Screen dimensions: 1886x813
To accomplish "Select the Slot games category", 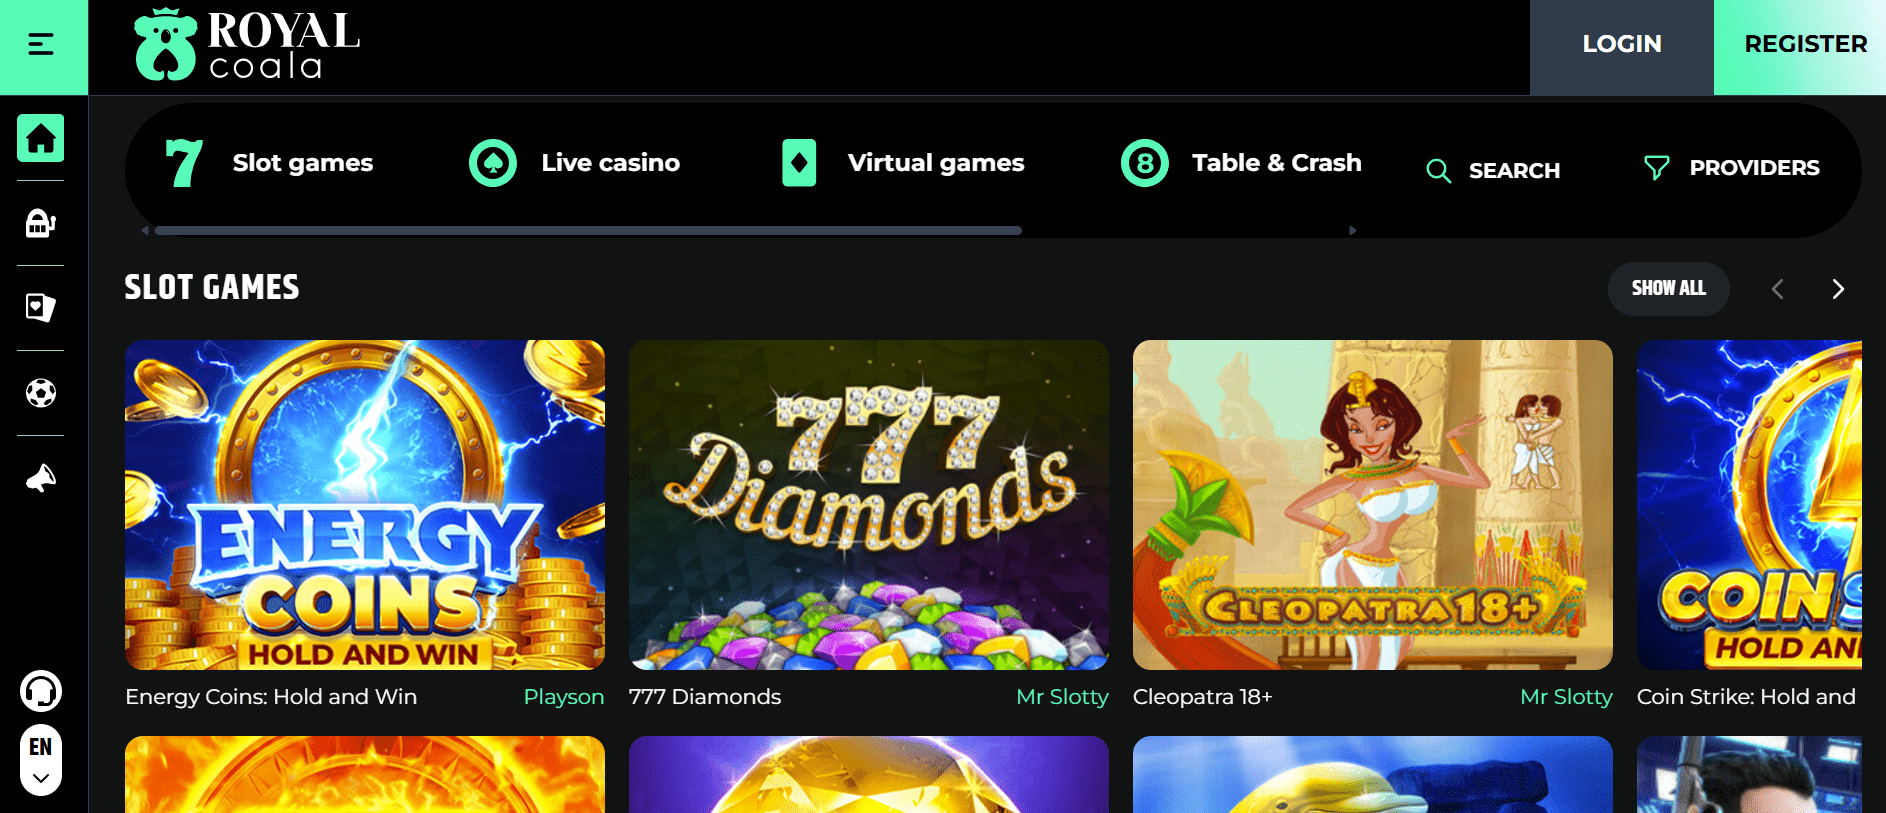I will [x=269, y=163].
